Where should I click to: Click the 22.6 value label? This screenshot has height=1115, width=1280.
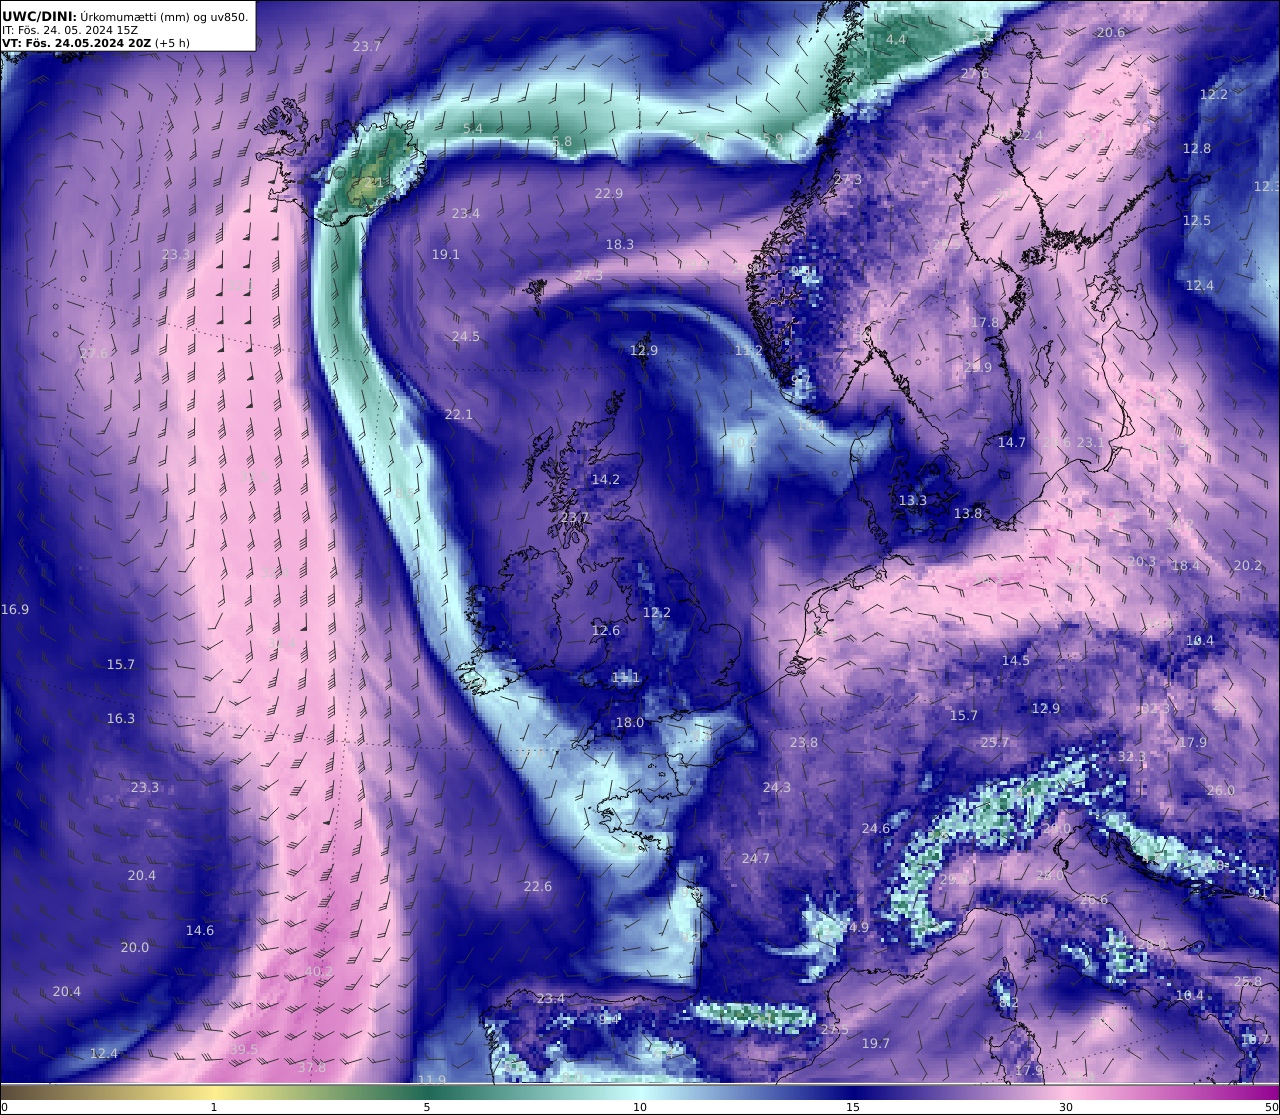(537, 887)
